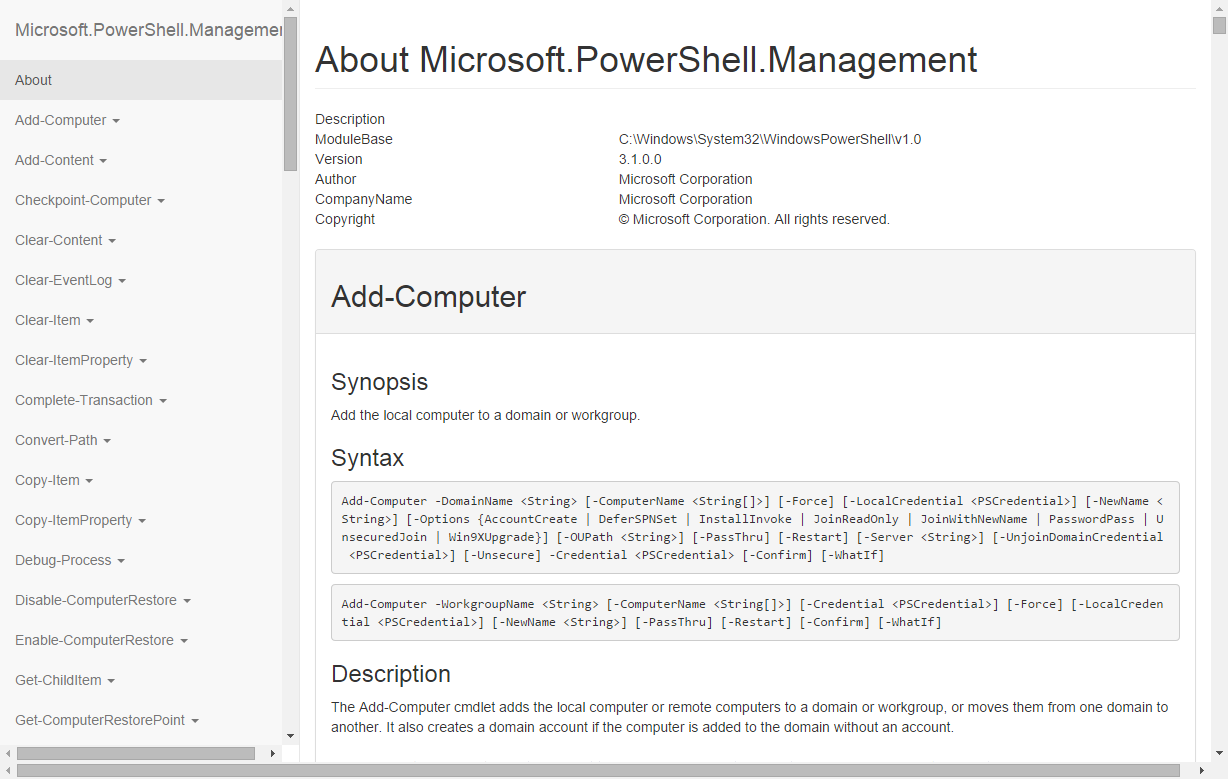Expand the Clear-Content dropdown caret

[112, 241]
